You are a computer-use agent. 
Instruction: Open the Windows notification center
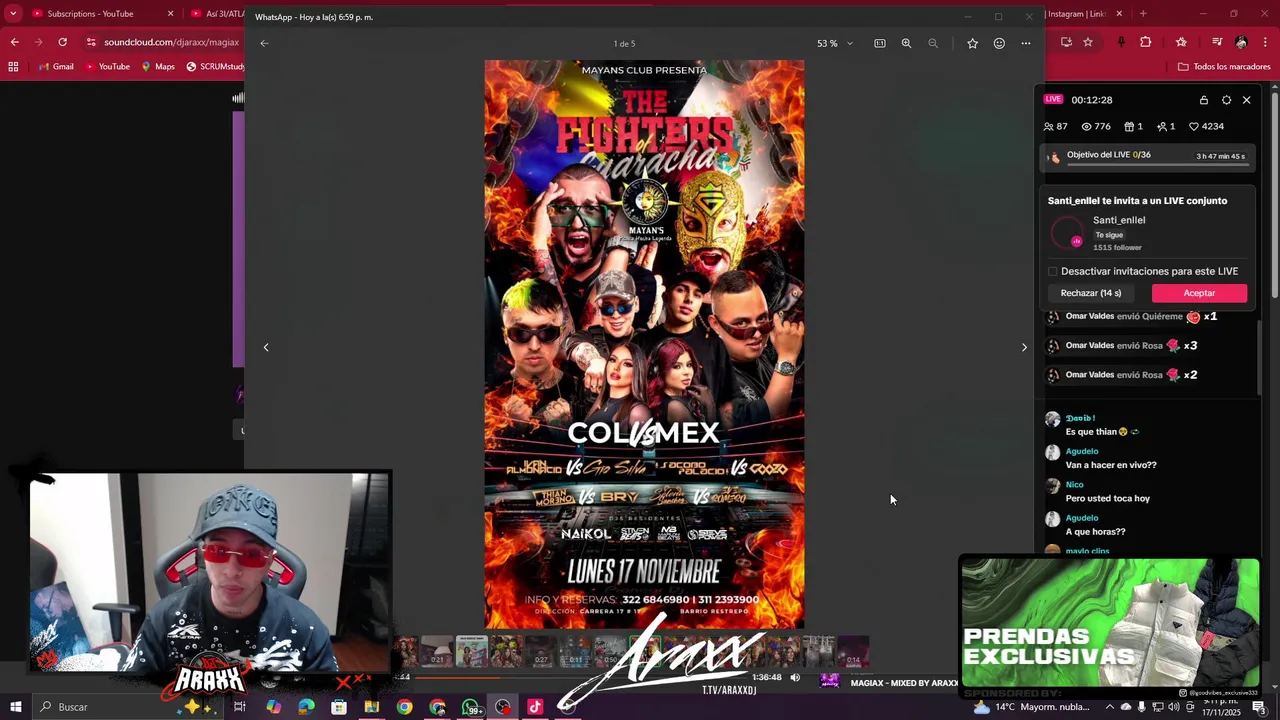[x=1259, y=707]
